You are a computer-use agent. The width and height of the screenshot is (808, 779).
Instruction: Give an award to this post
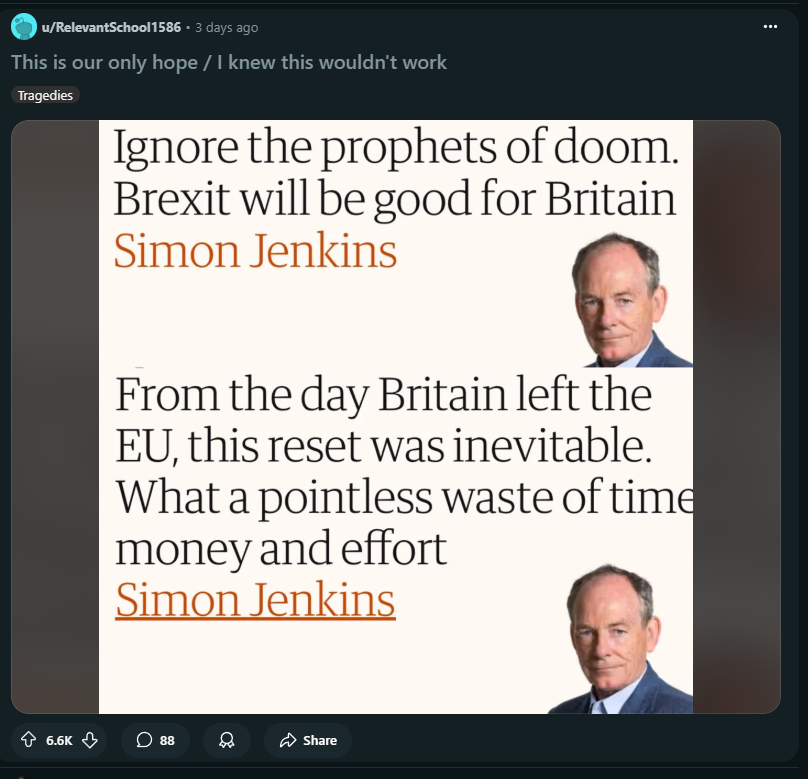(x=227, y=740)
